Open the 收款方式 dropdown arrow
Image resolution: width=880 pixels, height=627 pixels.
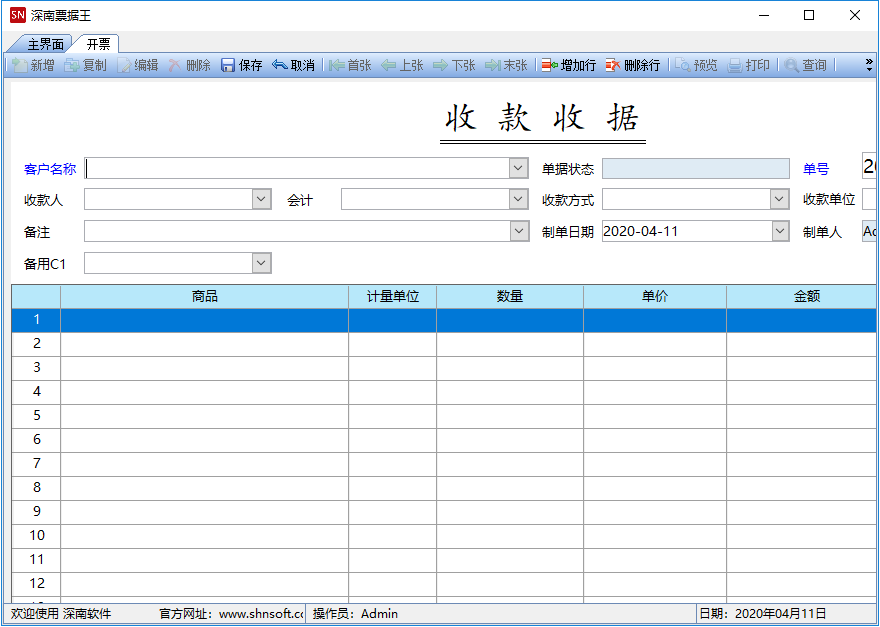click(x=779, y=199)
